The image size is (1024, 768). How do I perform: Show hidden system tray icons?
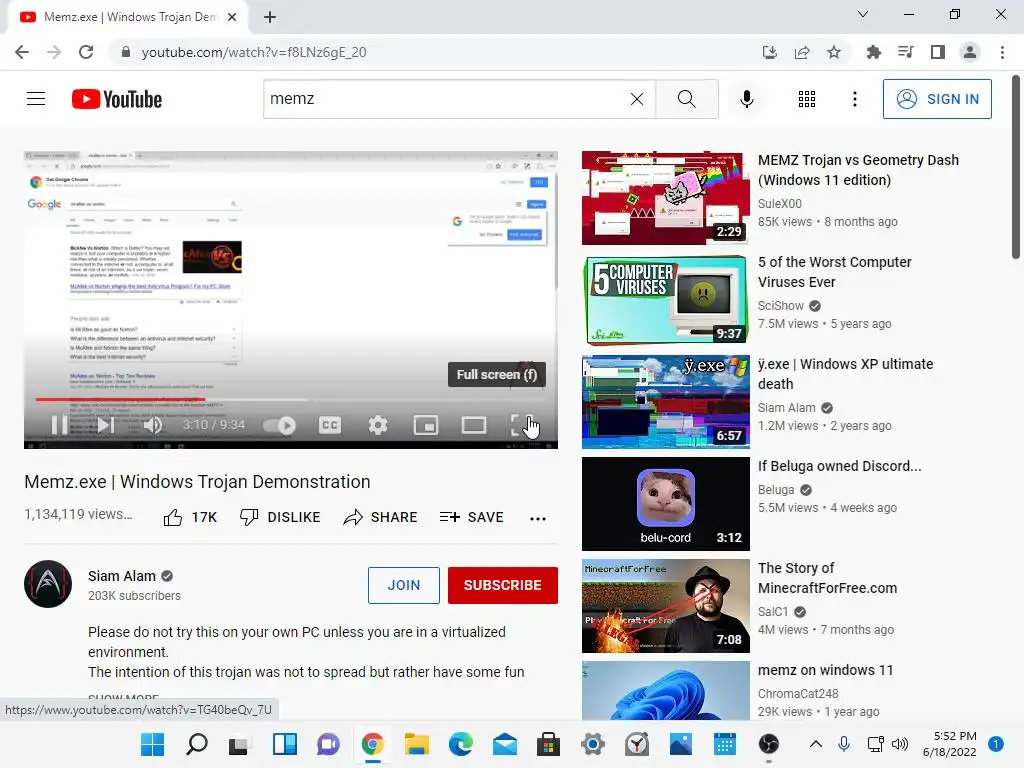click(816, 744)
